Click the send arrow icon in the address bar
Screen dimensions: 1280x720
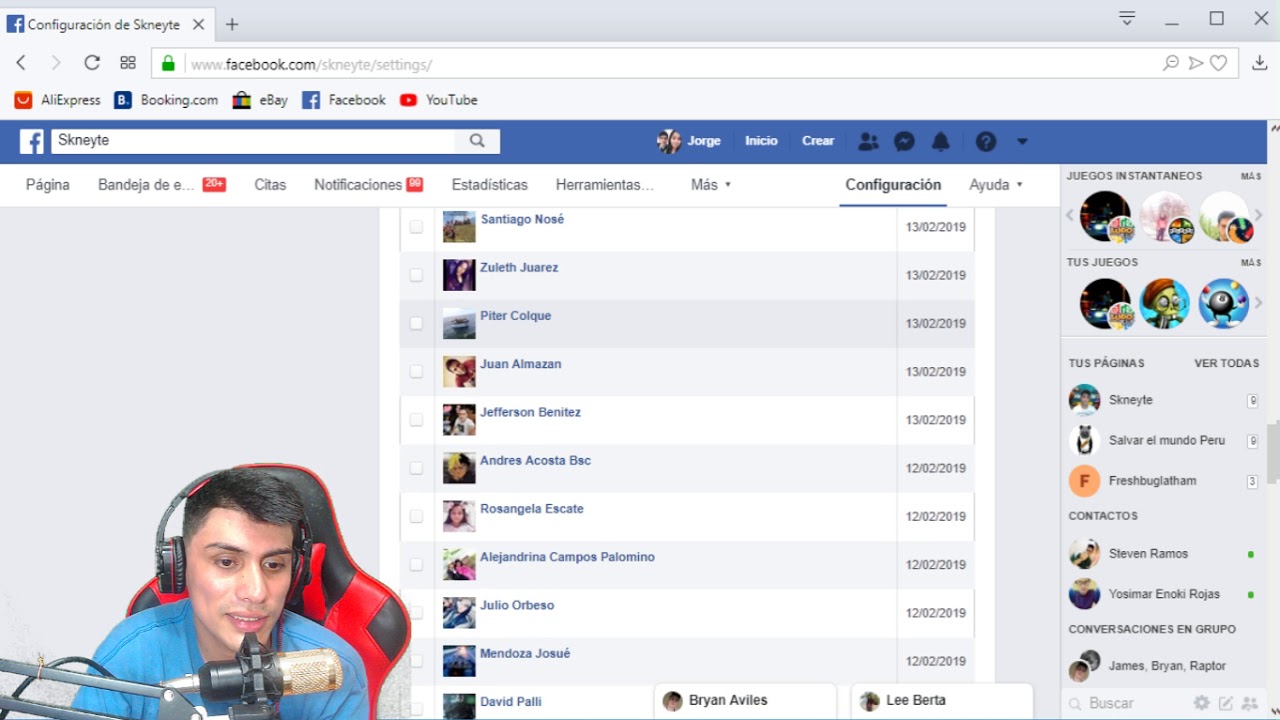point(1195,63)
